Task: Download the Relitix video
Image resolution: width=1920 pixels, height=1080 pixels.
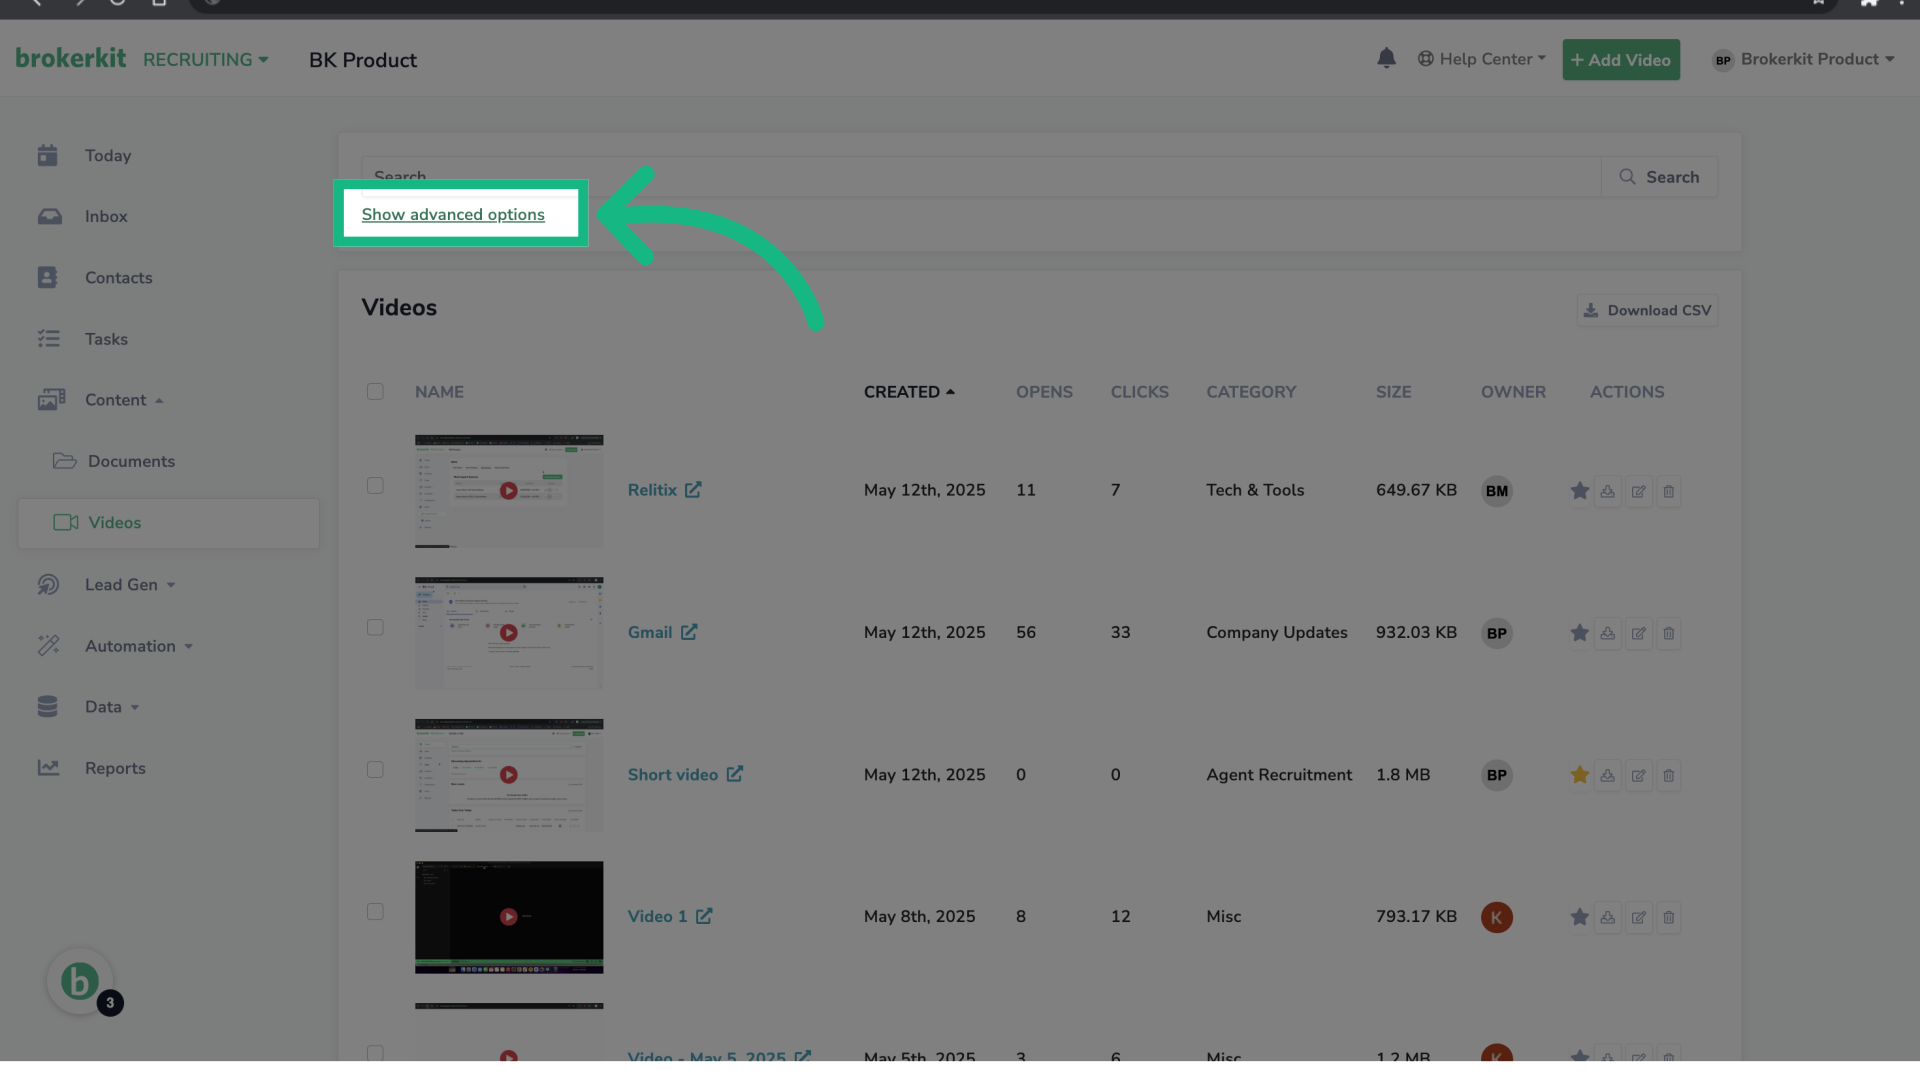Action: click(1608, 491)
